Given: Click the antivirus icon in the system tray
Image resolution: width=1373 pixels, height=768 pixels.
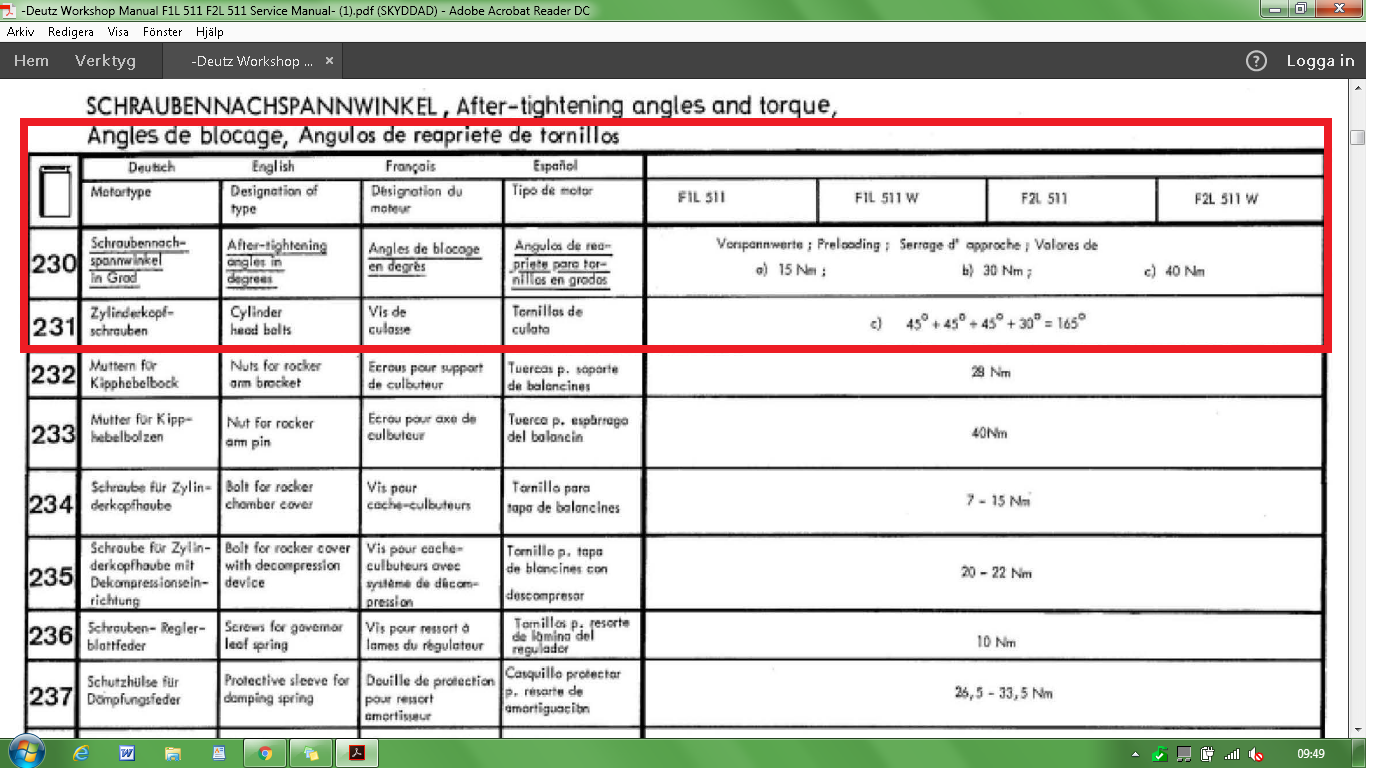Looking at the screenshot, I should coord(1158,754).
